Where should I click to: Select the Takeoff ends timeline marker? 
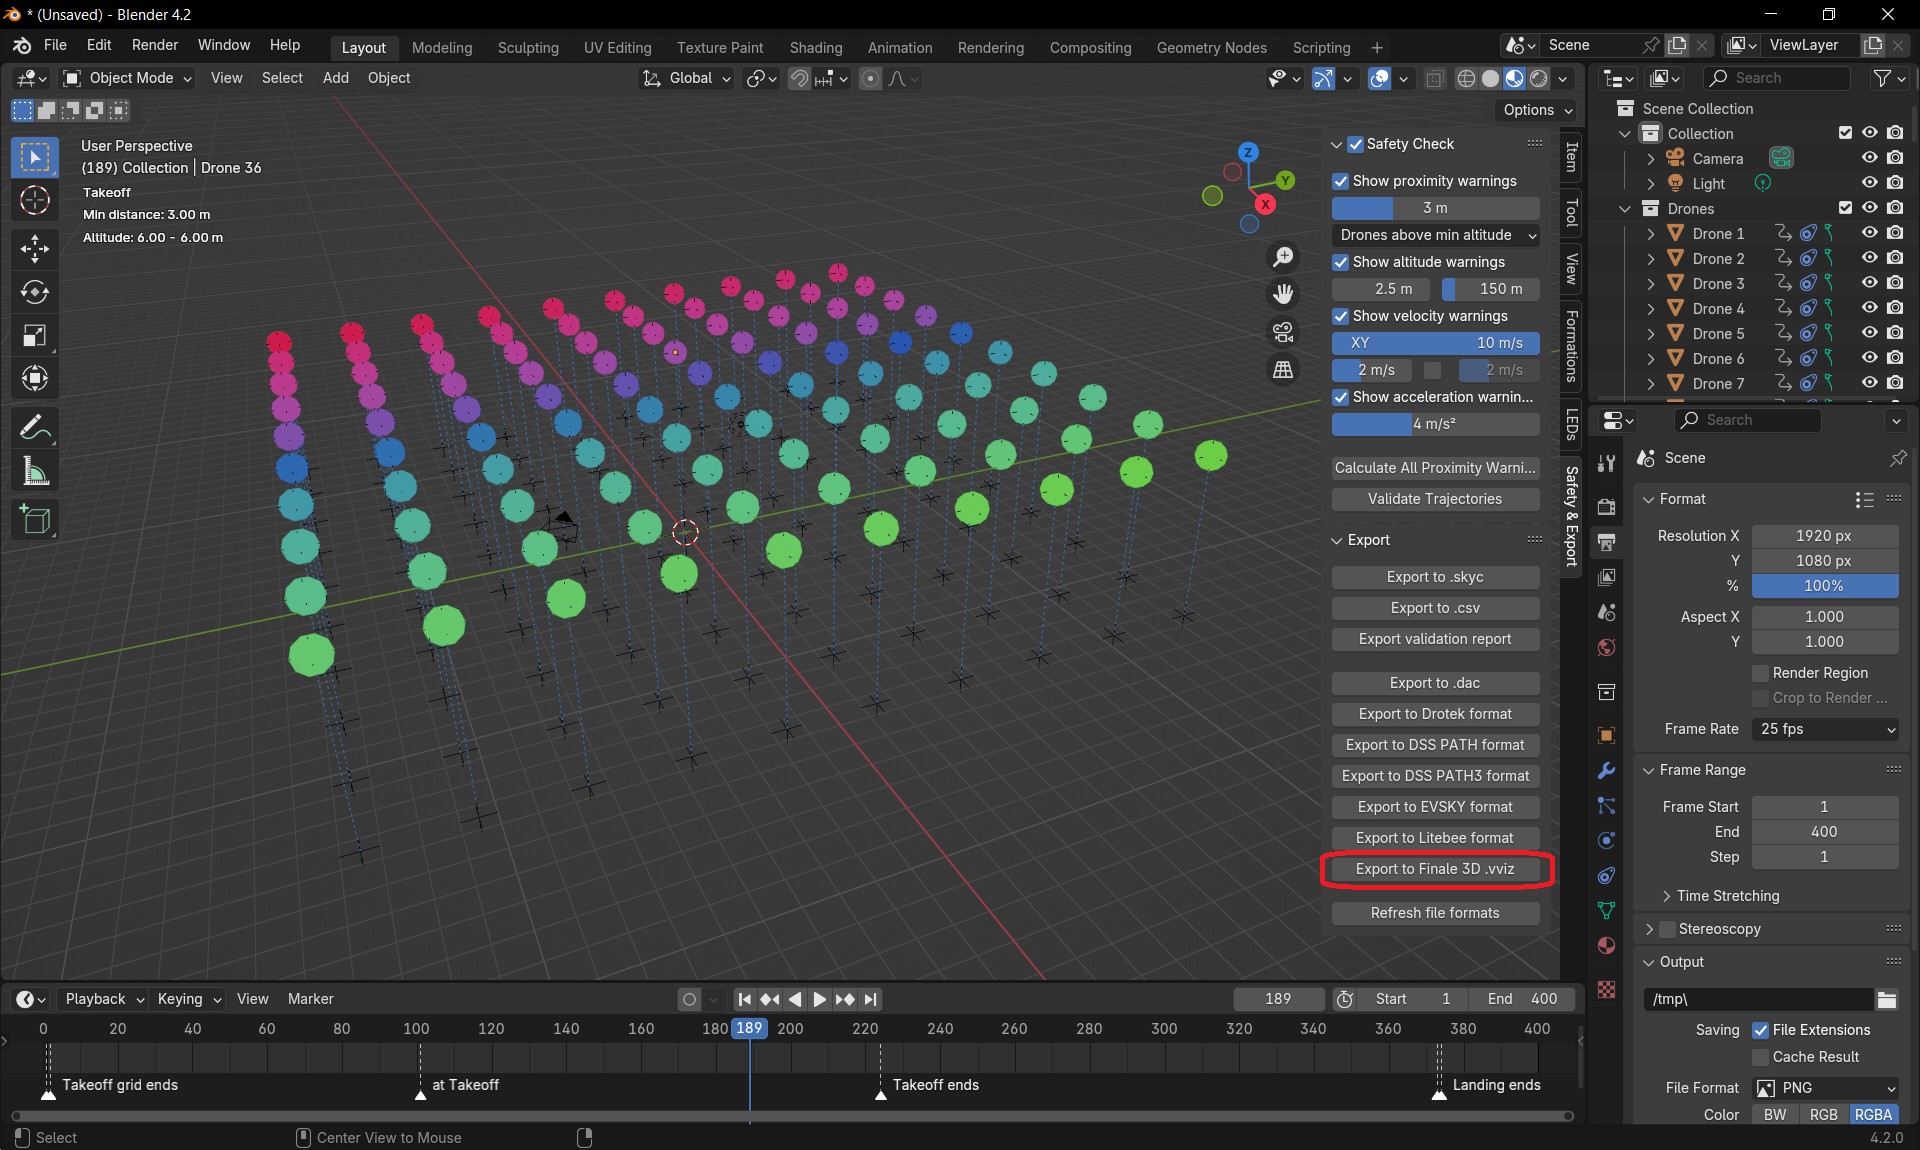[881, 1095]
